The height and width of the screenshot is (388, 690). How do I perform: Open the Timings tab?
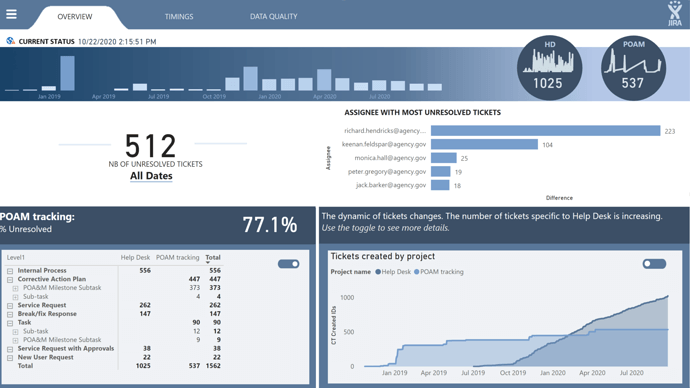click(x=179, y=17)
